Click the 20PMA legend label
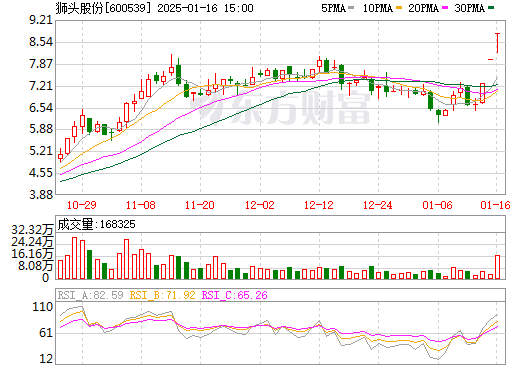Screen dimensions: 520x365 click(423, 8)
